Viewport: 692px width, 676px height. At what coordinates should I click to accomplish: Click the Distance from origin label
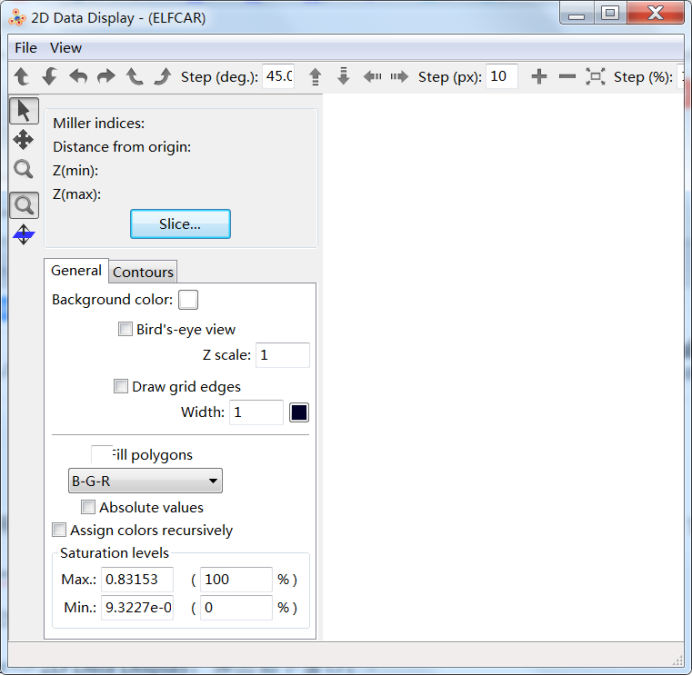tap(122, 147)
